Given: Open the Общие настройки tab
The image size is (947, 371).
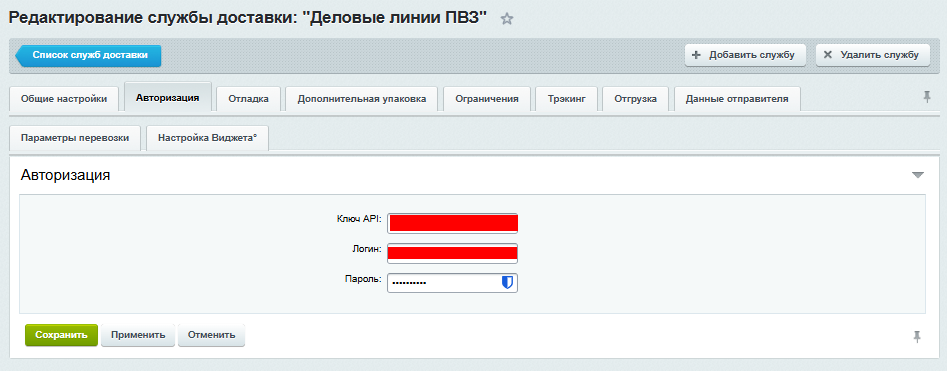Looking at the screenshot, I should click(x=64, y=99).
